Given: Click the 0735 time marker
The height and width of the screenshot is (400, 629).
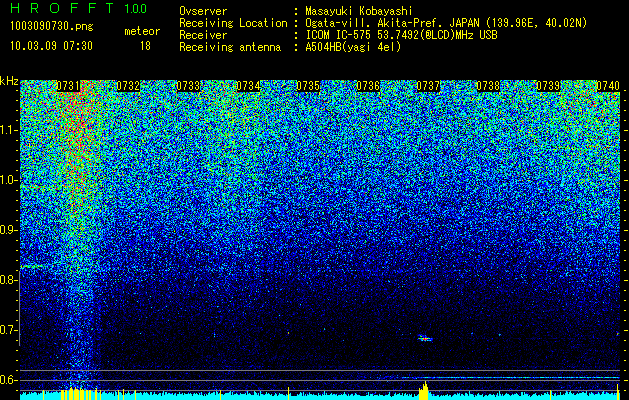Looking at the screenshot, I should pyautogui.click(x=308, y=86).
